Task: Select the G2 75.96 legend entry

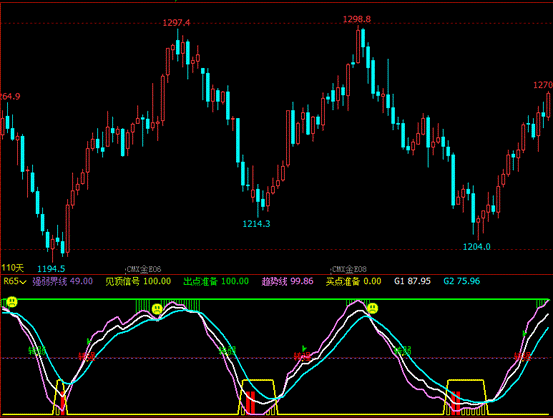Action: 462,281
